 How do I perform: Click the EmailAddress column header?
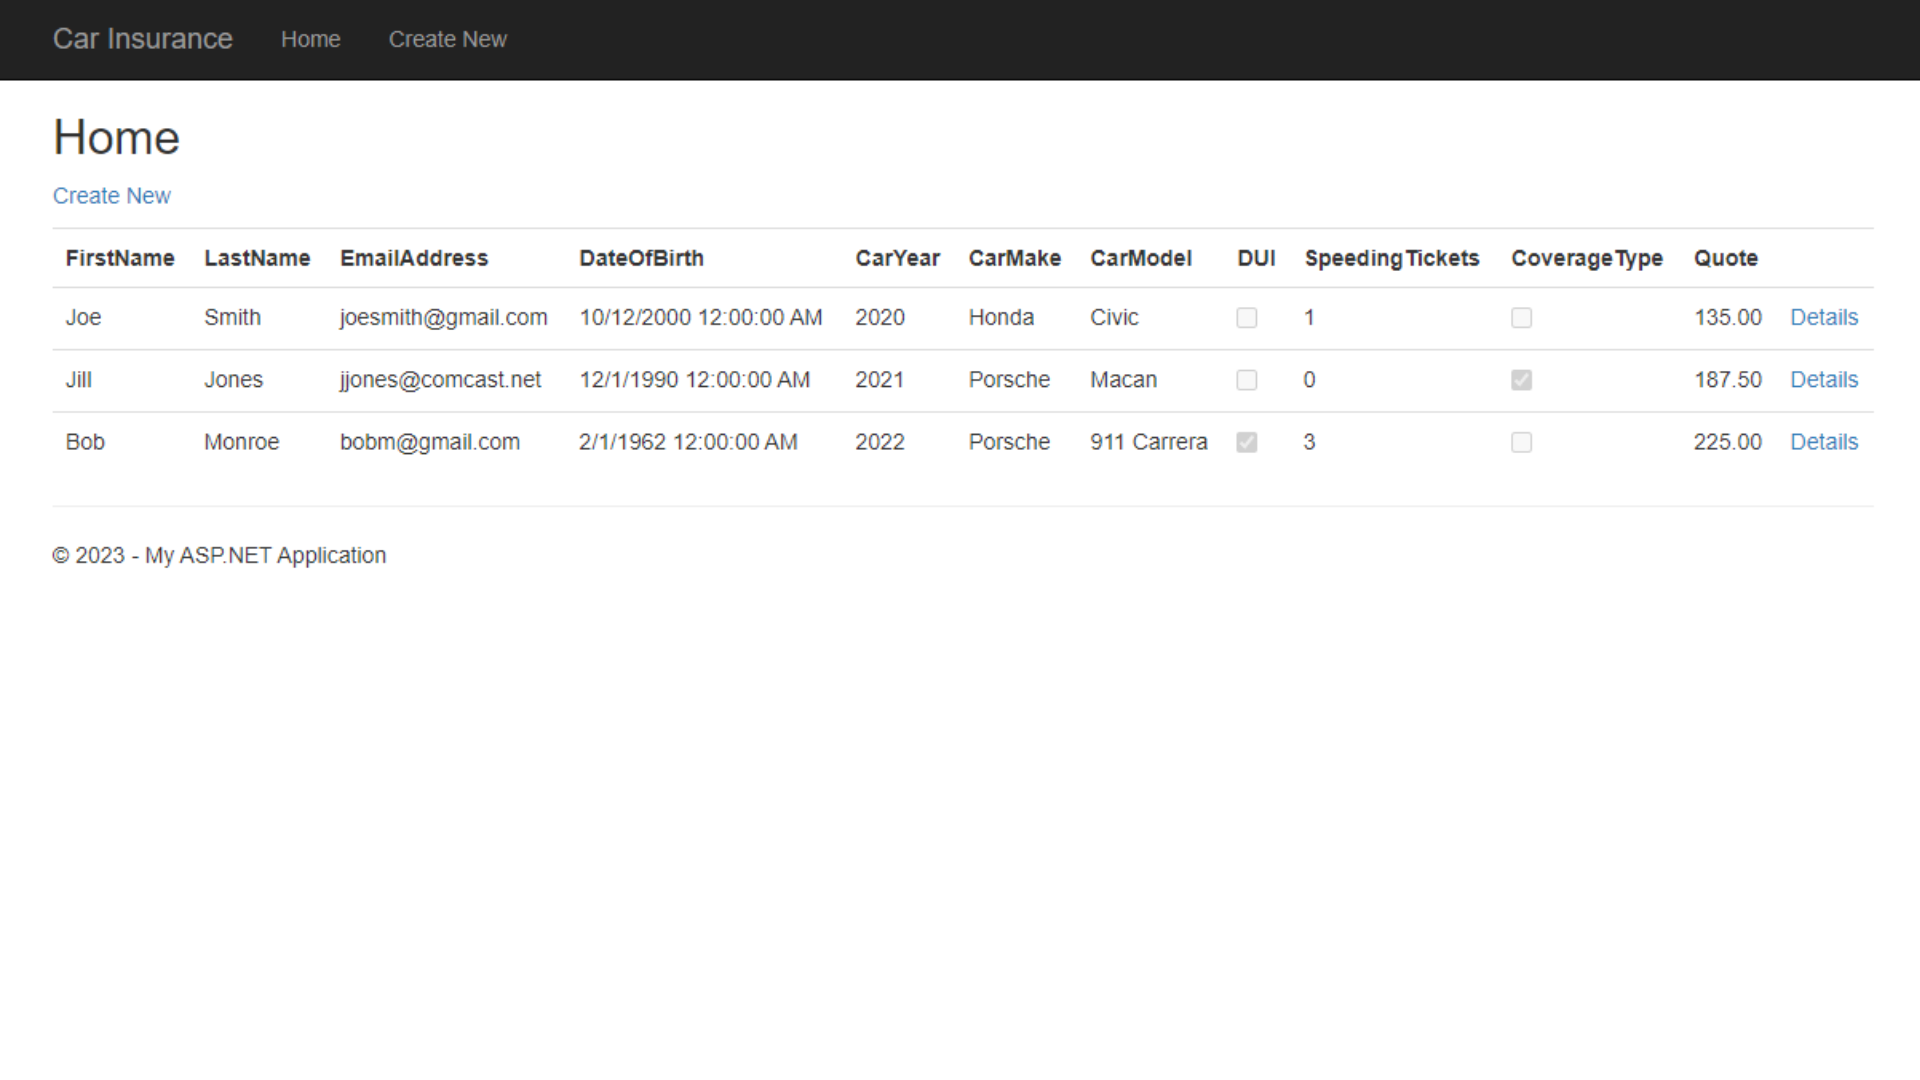(x=414, y=258)
